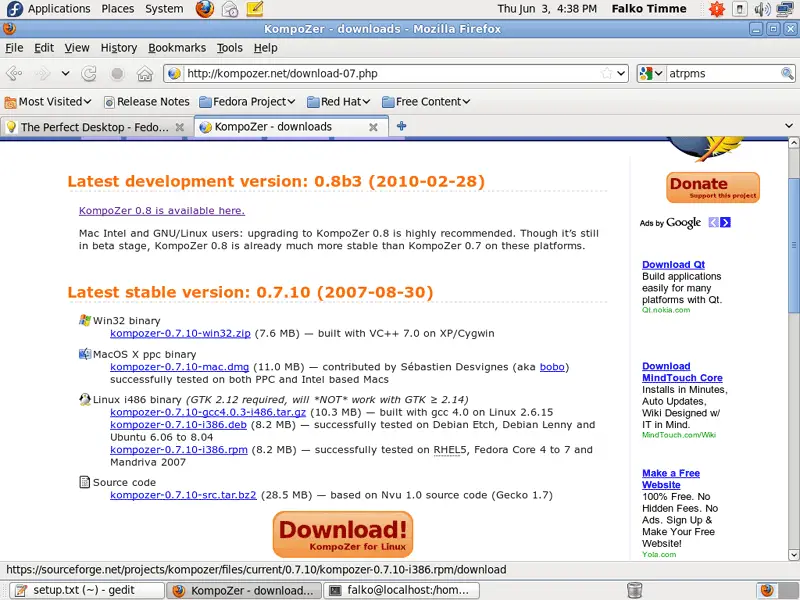Click the previous ads arrow
Screen dimensions: 800x600
click(713, 222)
